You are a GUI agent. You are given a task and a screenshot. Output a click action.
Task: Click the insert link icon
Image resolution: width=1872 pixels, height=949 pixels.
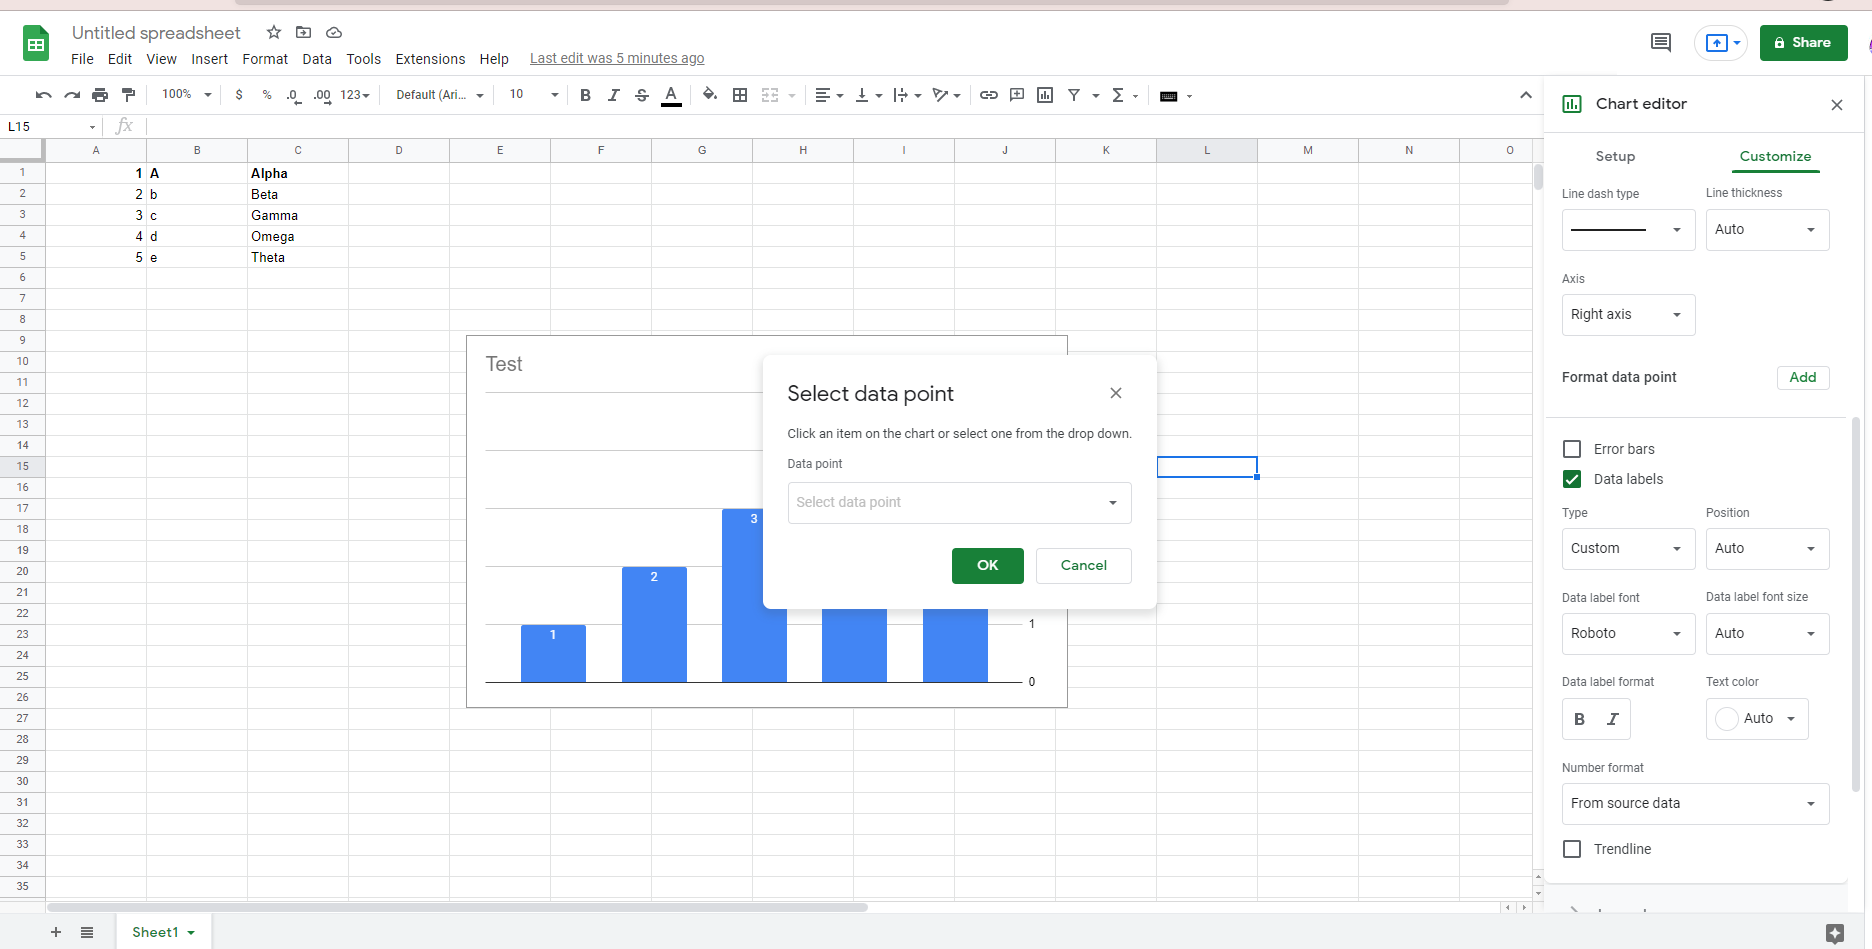(988, 95)
